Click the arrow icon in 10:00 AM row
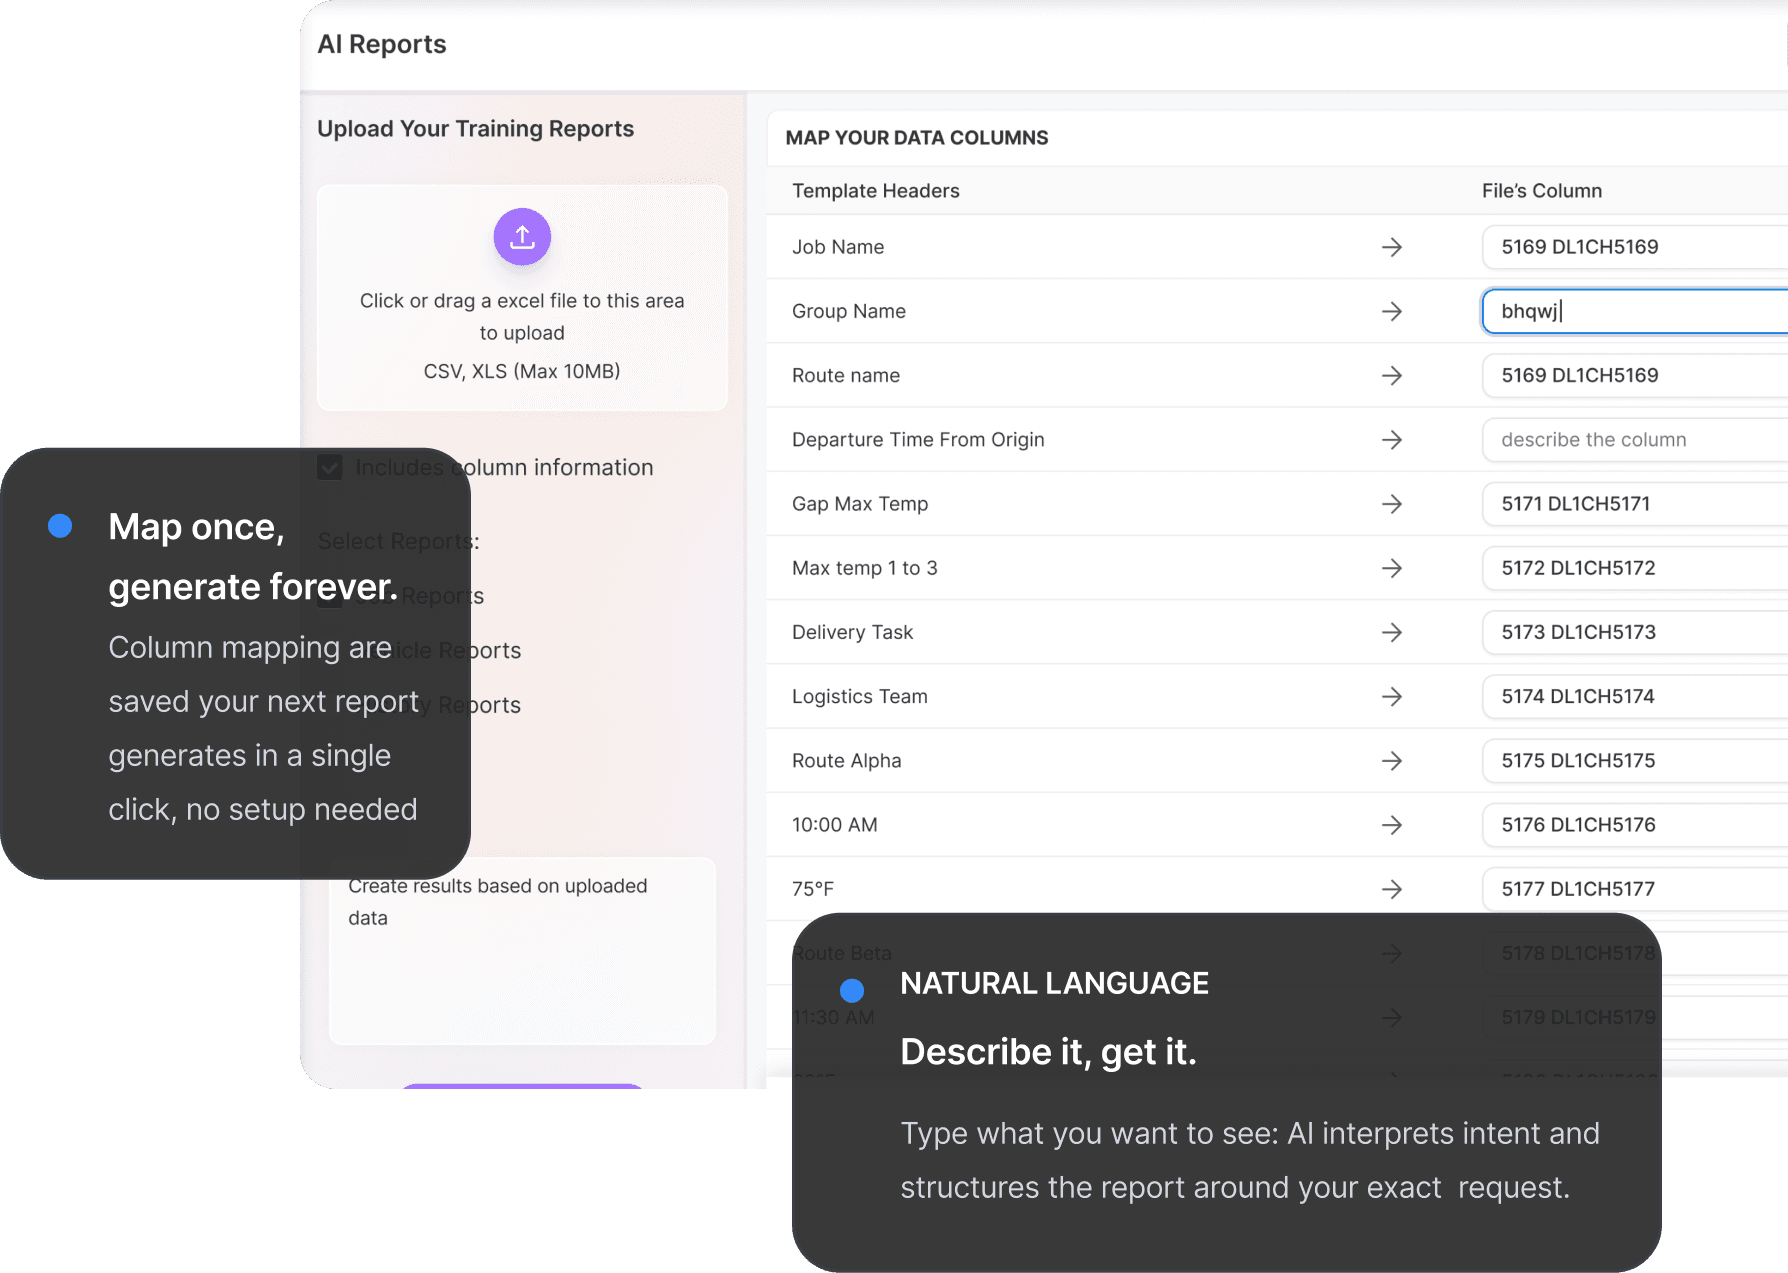The height and width of the screenshot is (1273, 1788). coord(1391,825)
